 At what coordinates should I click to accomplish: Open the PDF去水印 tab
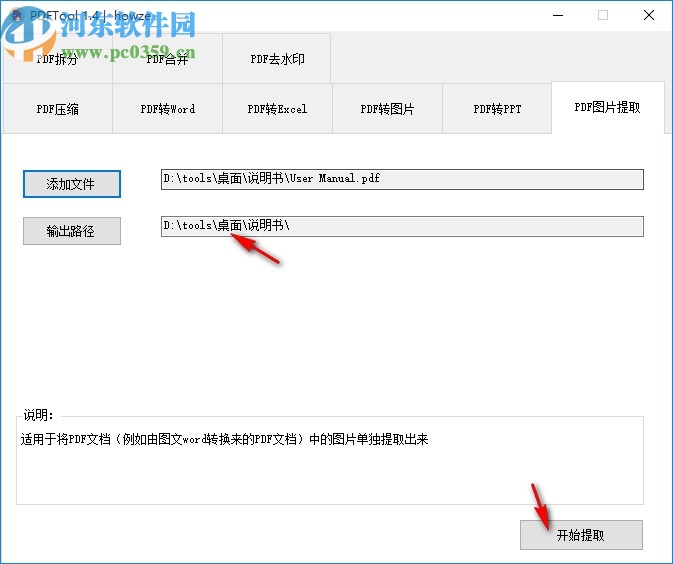pyautogui.click(x=277, y=59)
